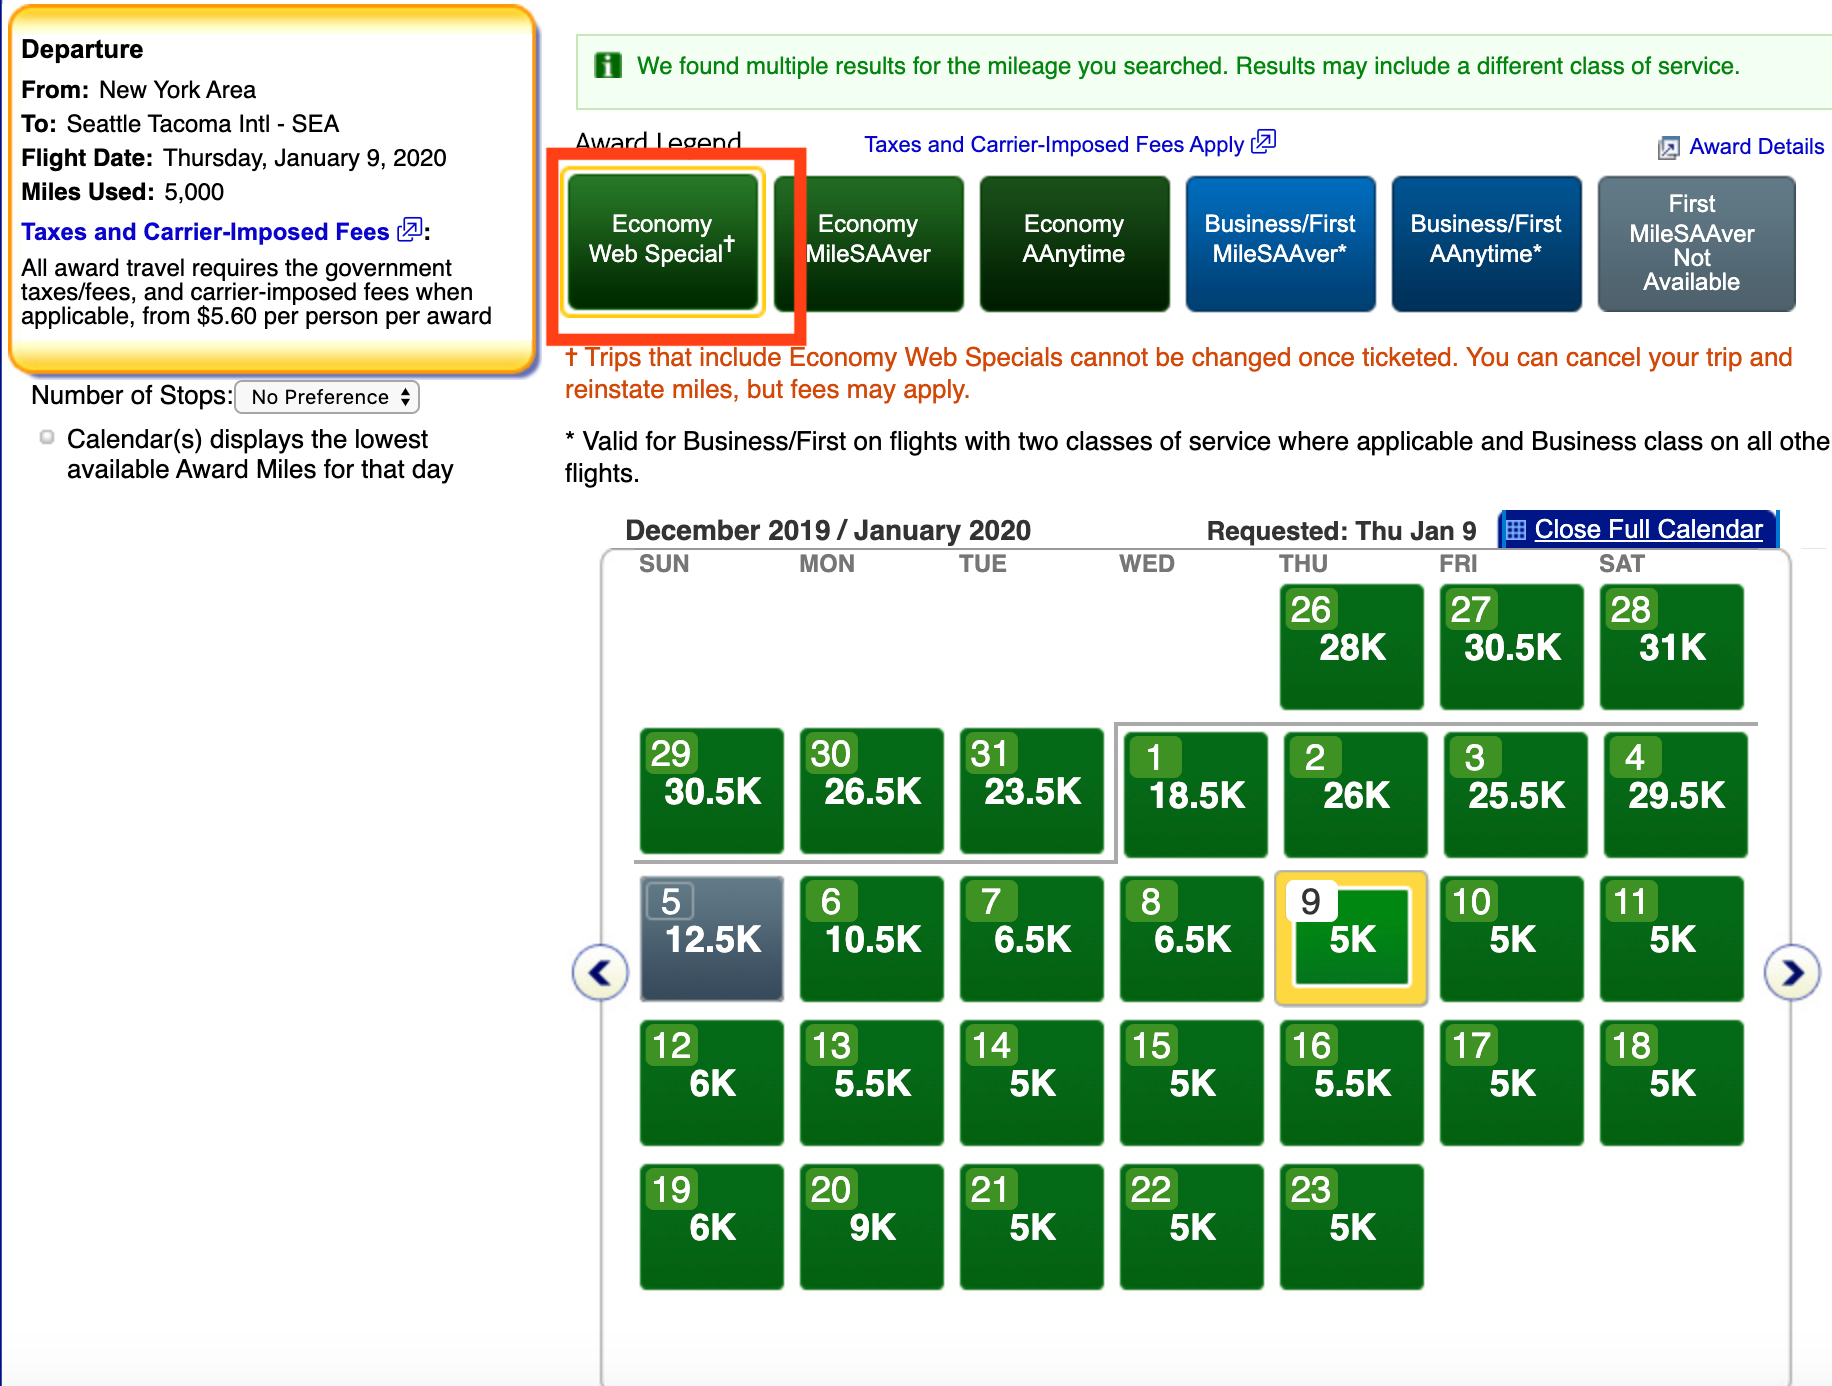Click Close Full Calendar link
The height and width of the screenshot is (1386, 1832).
[1648, 530]
